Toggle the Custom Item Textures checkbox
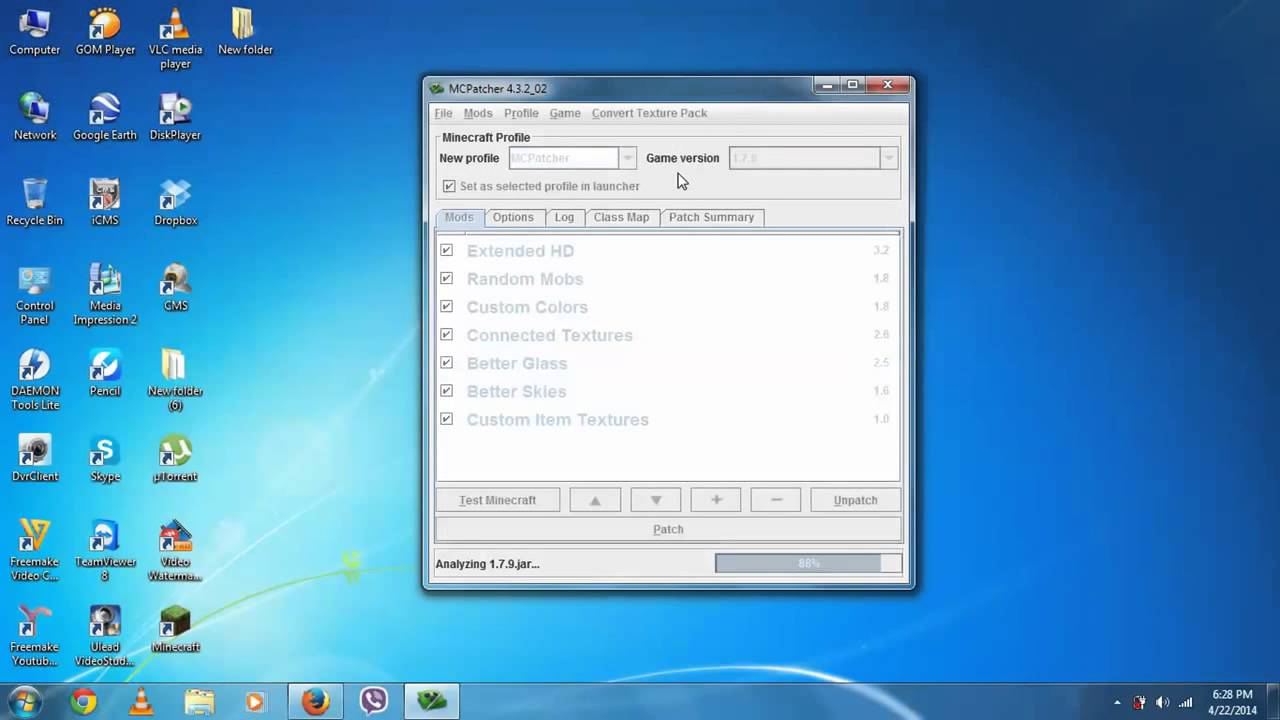Viewport: 1280px width, 720px height. pyautogui.click(x=446, y=419)
